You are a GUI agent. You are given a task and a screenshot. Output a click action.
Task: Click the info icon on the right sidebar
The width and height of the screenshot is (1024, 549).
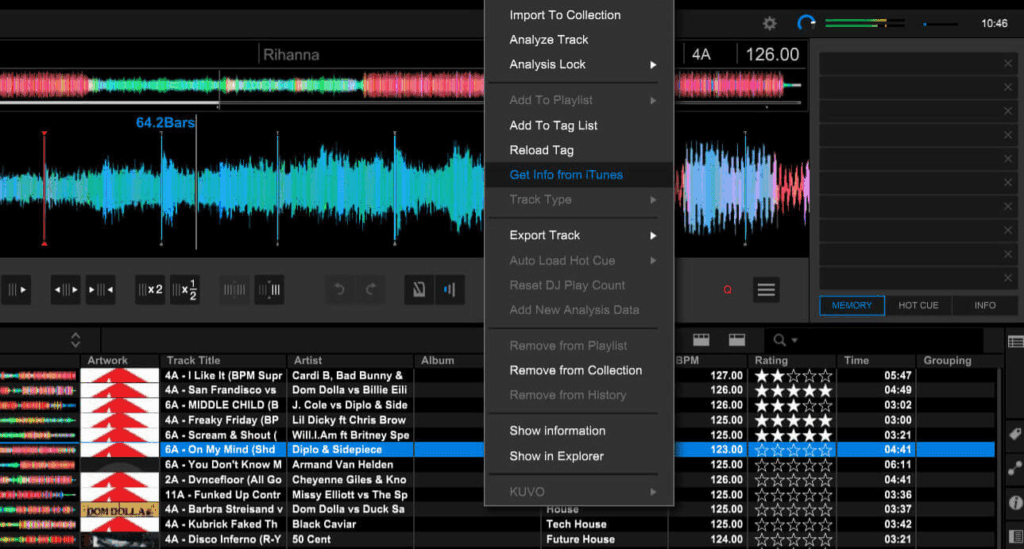[x=1015, y=503]
